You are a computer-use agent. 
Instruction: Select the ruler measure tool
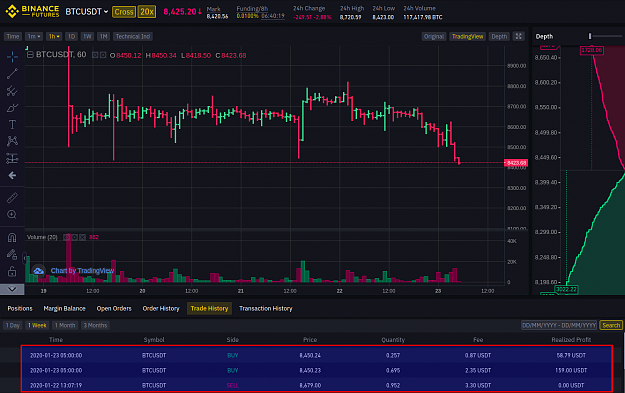pyautogui.click(x=12, y=198)
